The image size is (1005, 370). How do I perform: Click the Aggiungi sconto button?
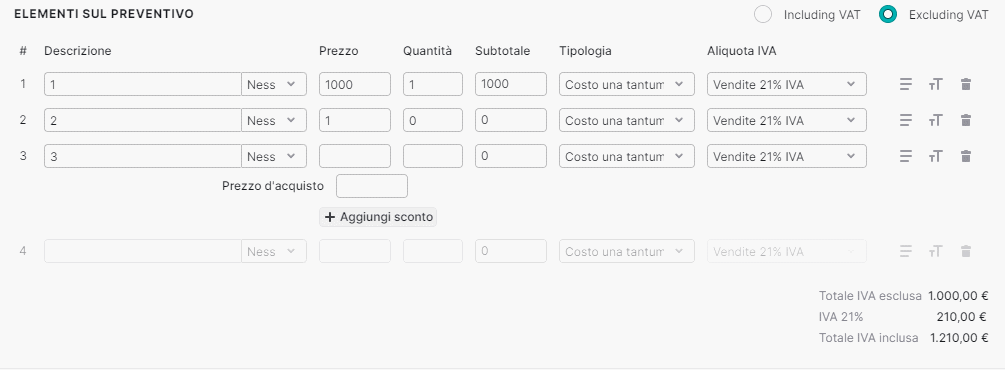(x=378, y=217)
